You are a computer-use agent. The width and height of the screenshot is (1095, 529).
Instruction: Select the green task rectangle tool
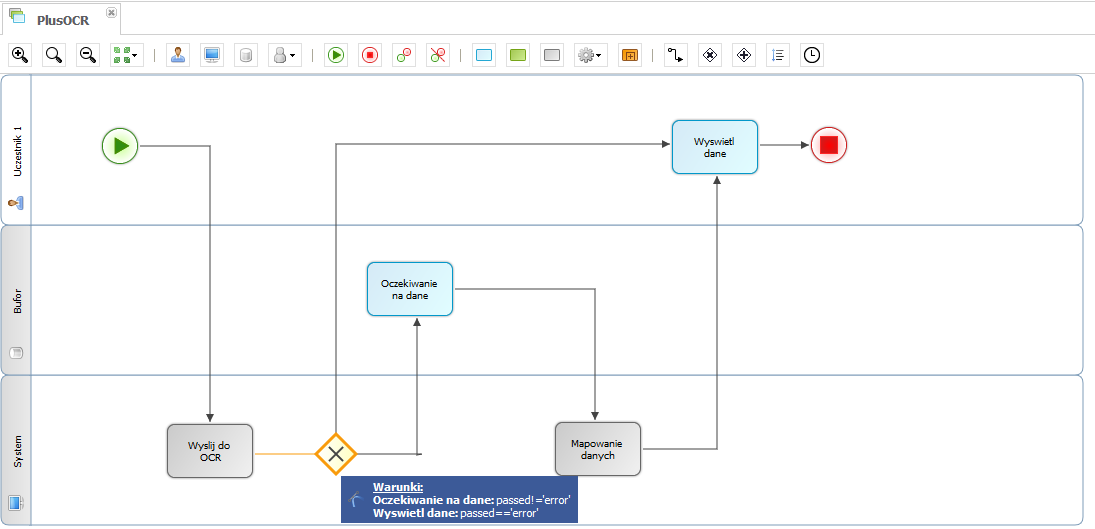518,55
